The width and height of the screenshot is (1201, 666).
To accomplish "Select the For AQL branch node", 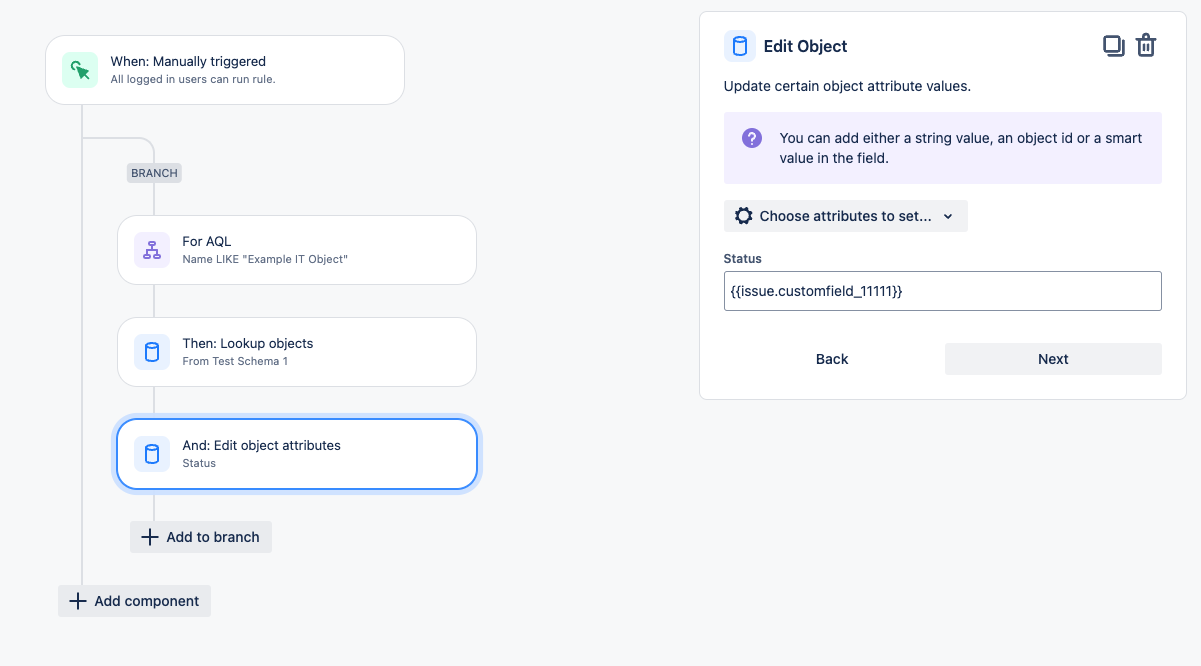I will point(296,249).
